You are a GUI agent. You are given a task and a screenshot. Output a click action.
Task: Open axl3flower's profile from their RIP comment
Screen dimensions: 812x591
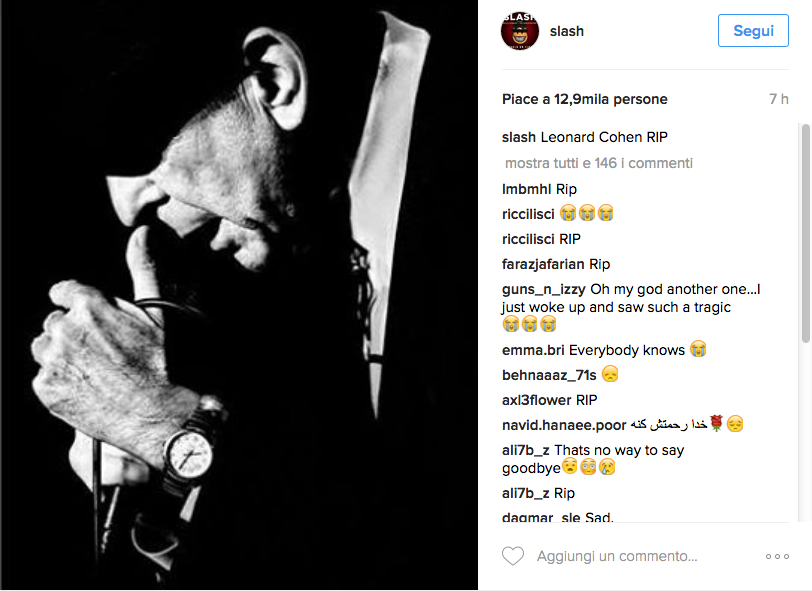pyautogui.click(x=531, y=399)
